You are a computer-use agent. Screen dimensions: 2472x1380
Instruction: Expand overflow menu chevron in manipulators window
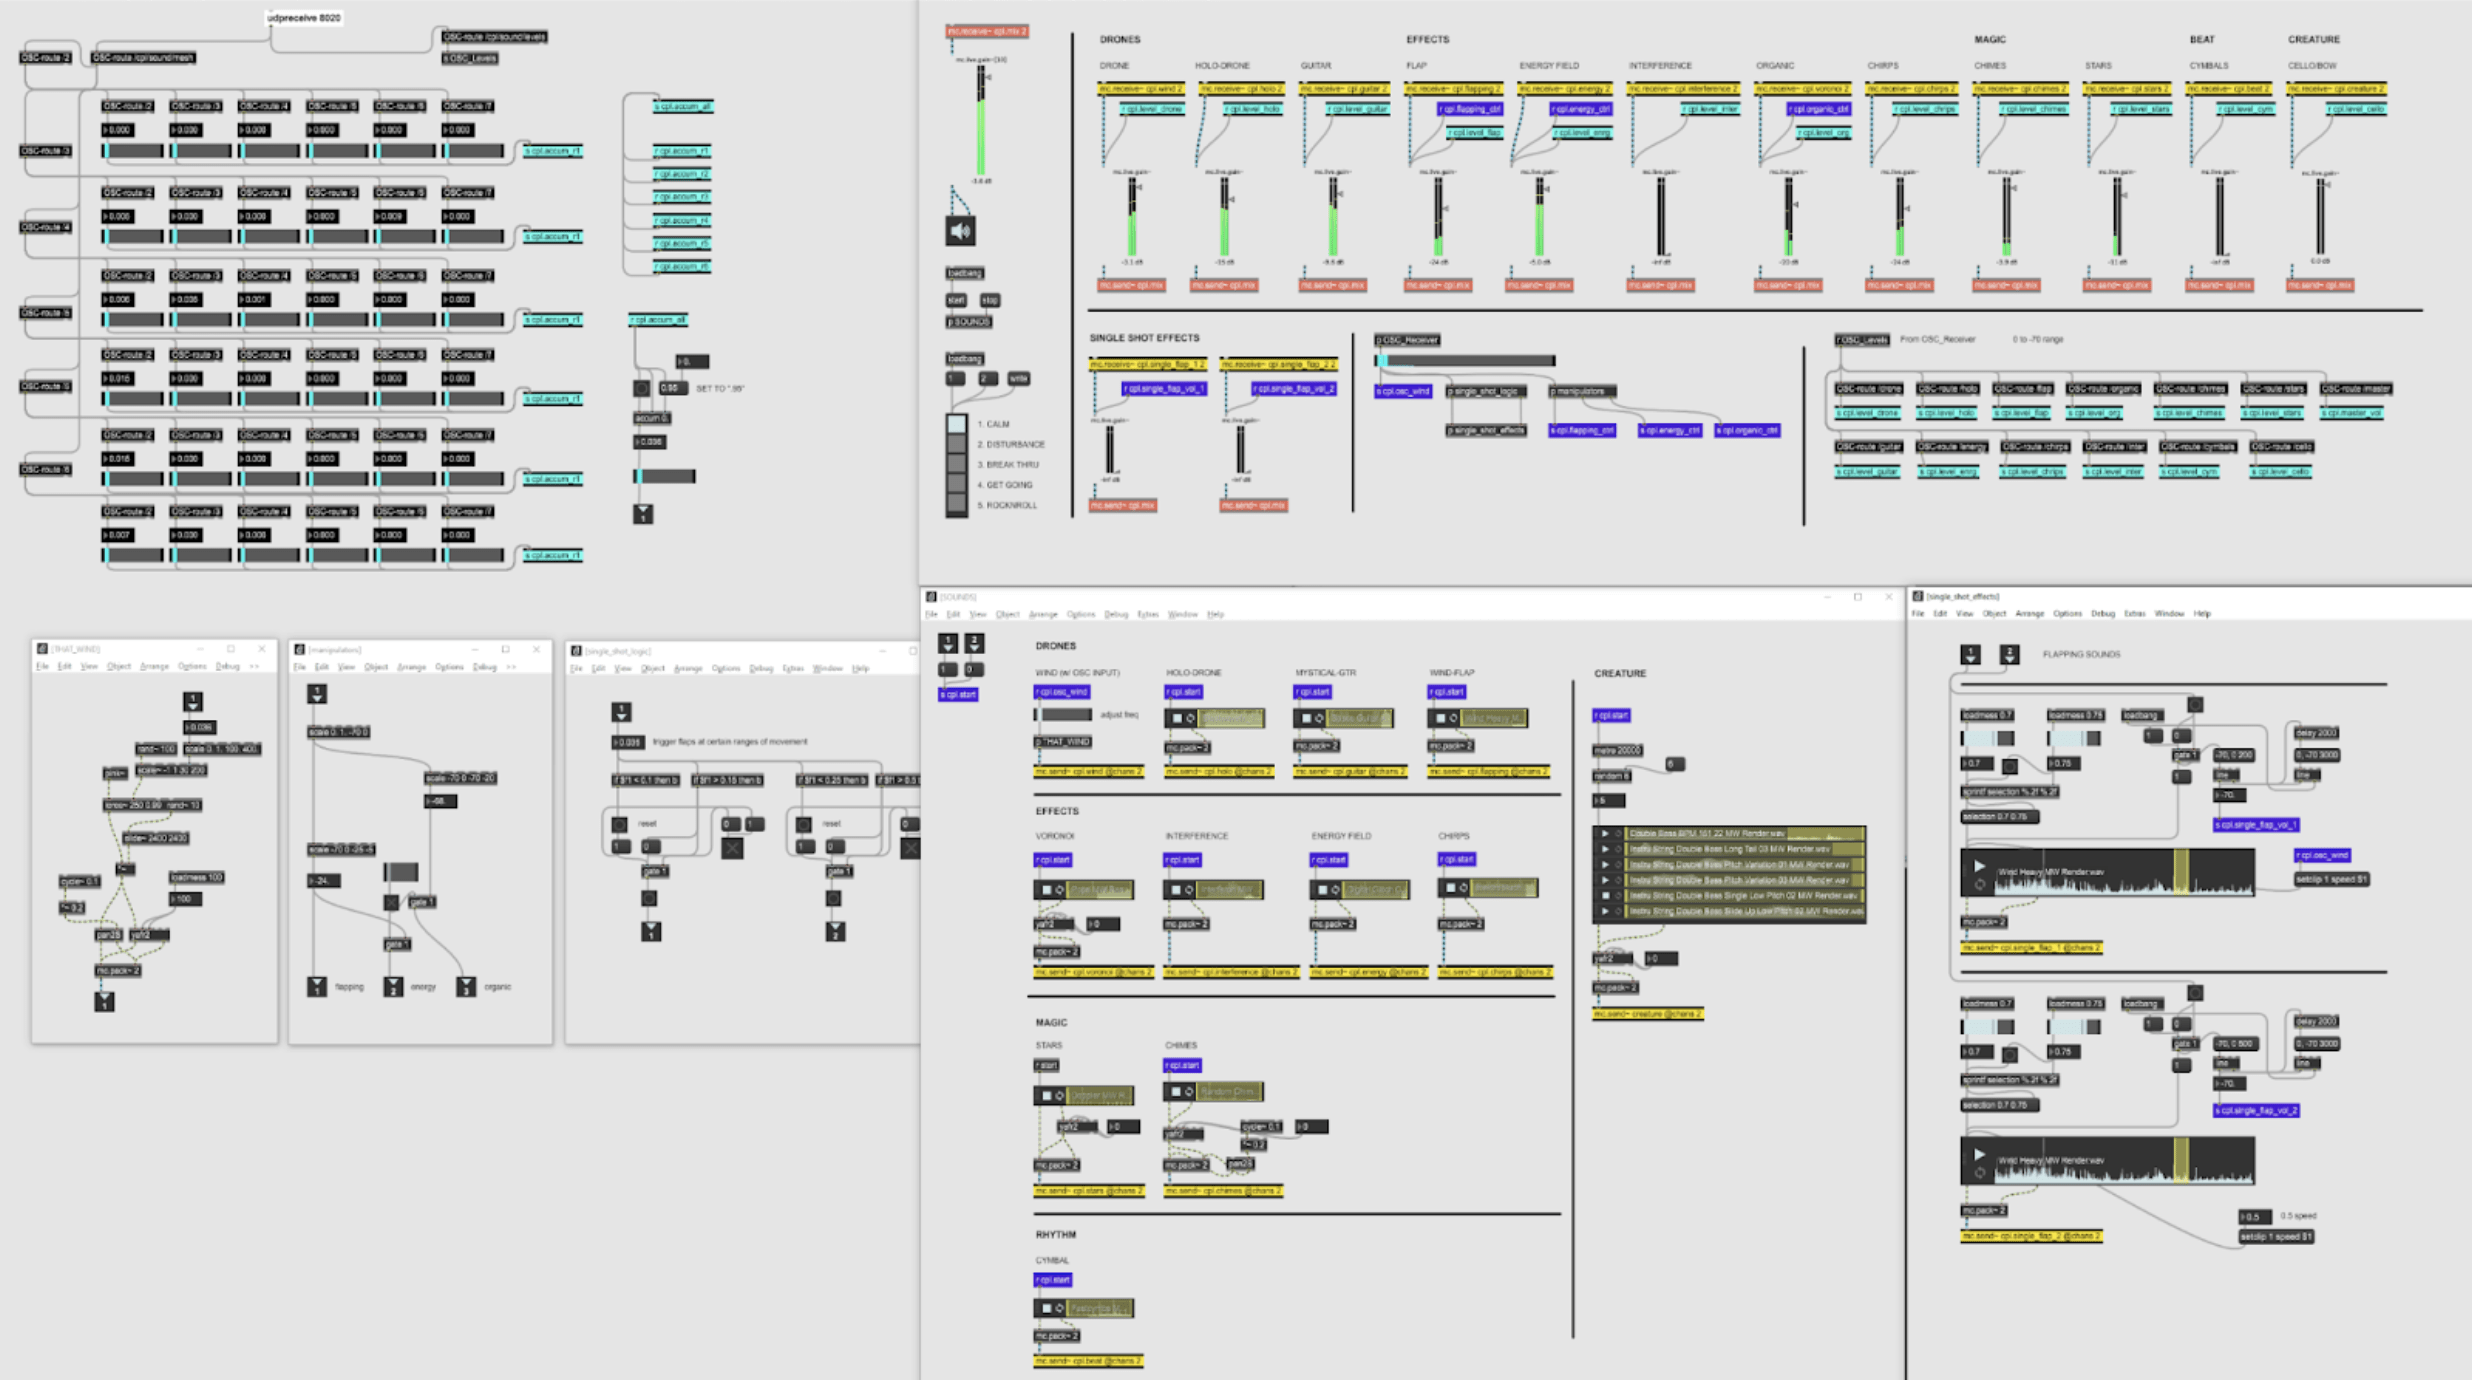pyautogui.click(x=511, y=667)
